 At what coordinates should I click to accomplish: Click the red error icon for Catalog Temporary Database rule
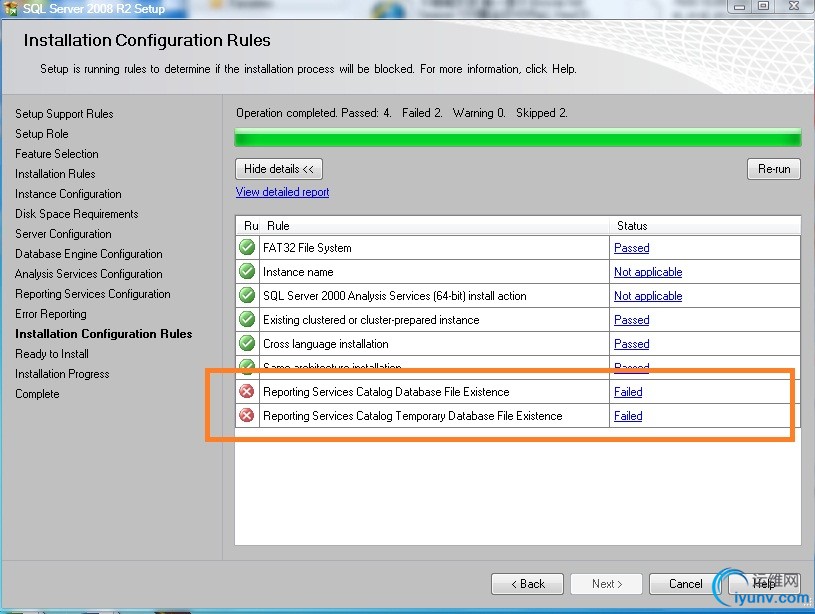point(247,415)
